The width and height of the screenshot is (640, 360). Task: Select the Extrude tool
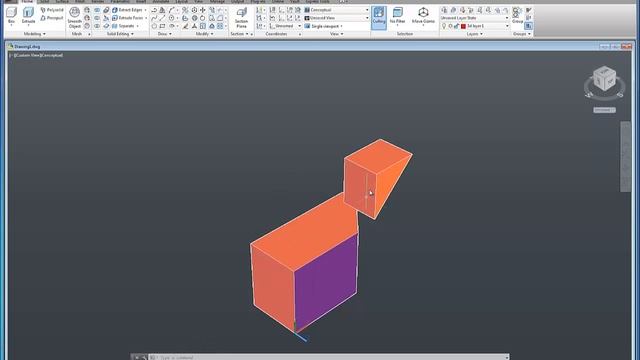[x=28, y=16]
